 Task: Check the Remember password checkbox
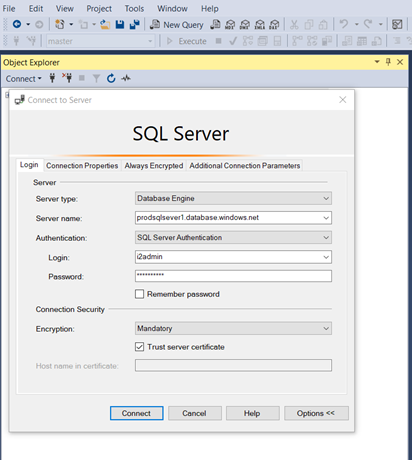point(140,294)
